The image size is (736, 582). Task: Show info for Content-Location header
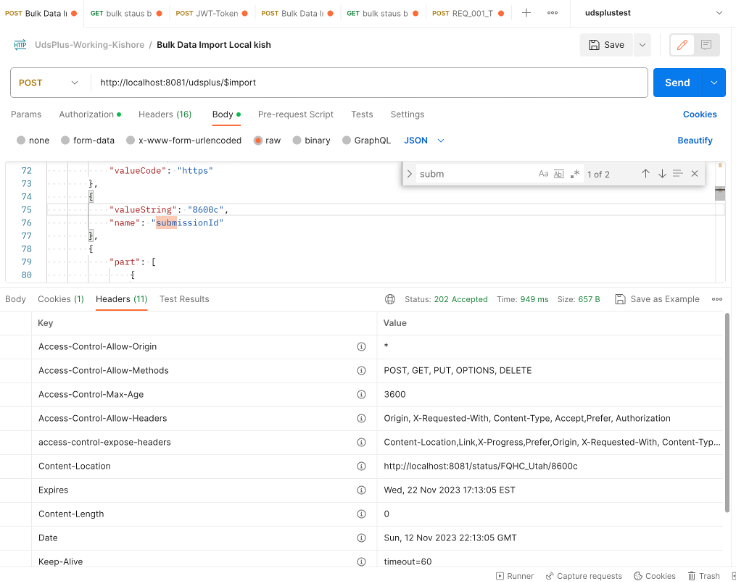361,467
